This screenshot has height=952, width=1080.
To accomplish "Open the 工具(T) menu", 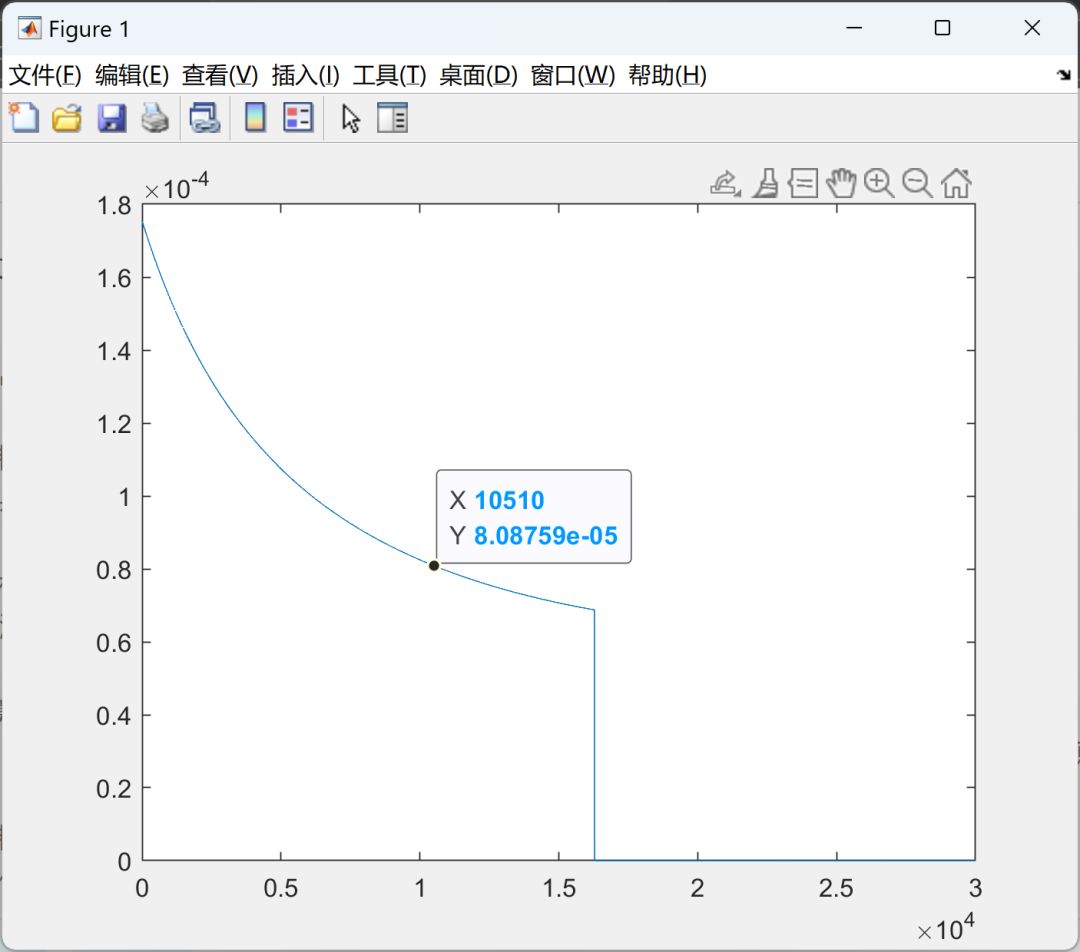I will point(389,75).
